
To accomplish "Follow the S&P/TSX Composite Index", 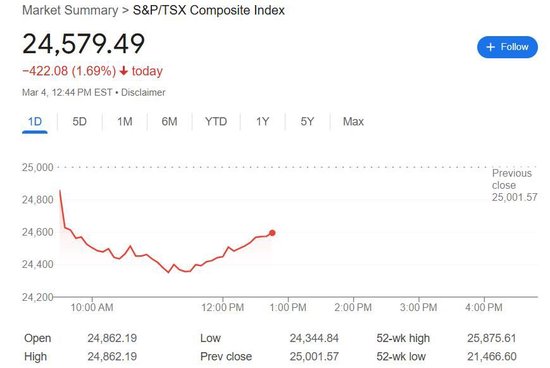I will pyautogui.click(x=507, y=47).
